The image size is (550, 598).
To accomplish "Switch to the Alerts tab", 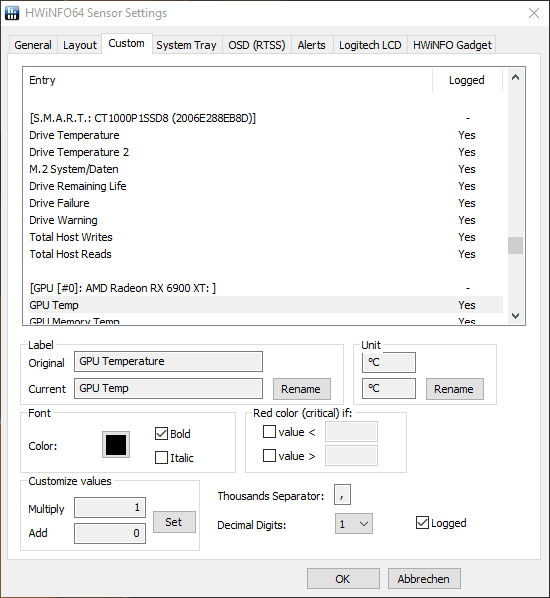I will tap(312, 45).
